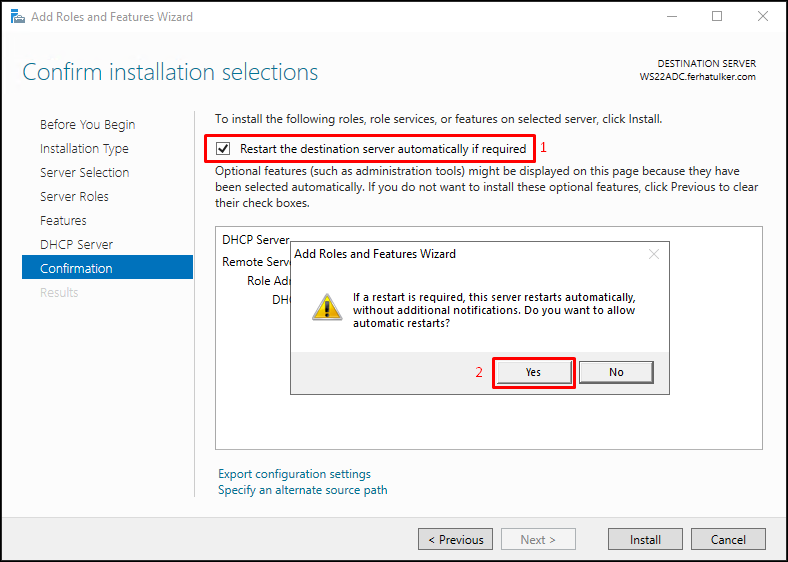788x562 pixels.
Task: Uncheck restart destination server automatically checkbox
Action: point(223,149)
